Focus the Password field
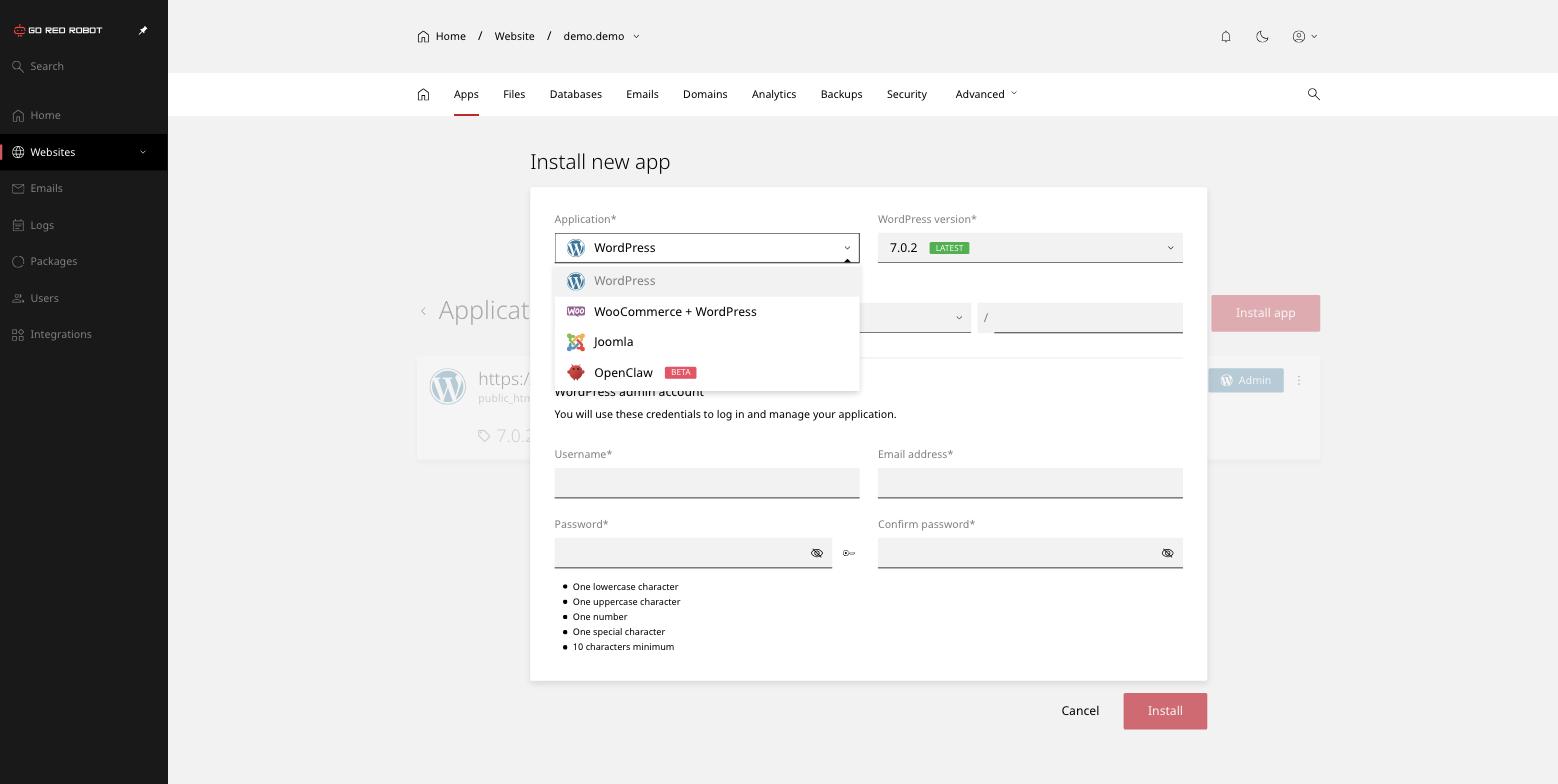 [693, 553]
